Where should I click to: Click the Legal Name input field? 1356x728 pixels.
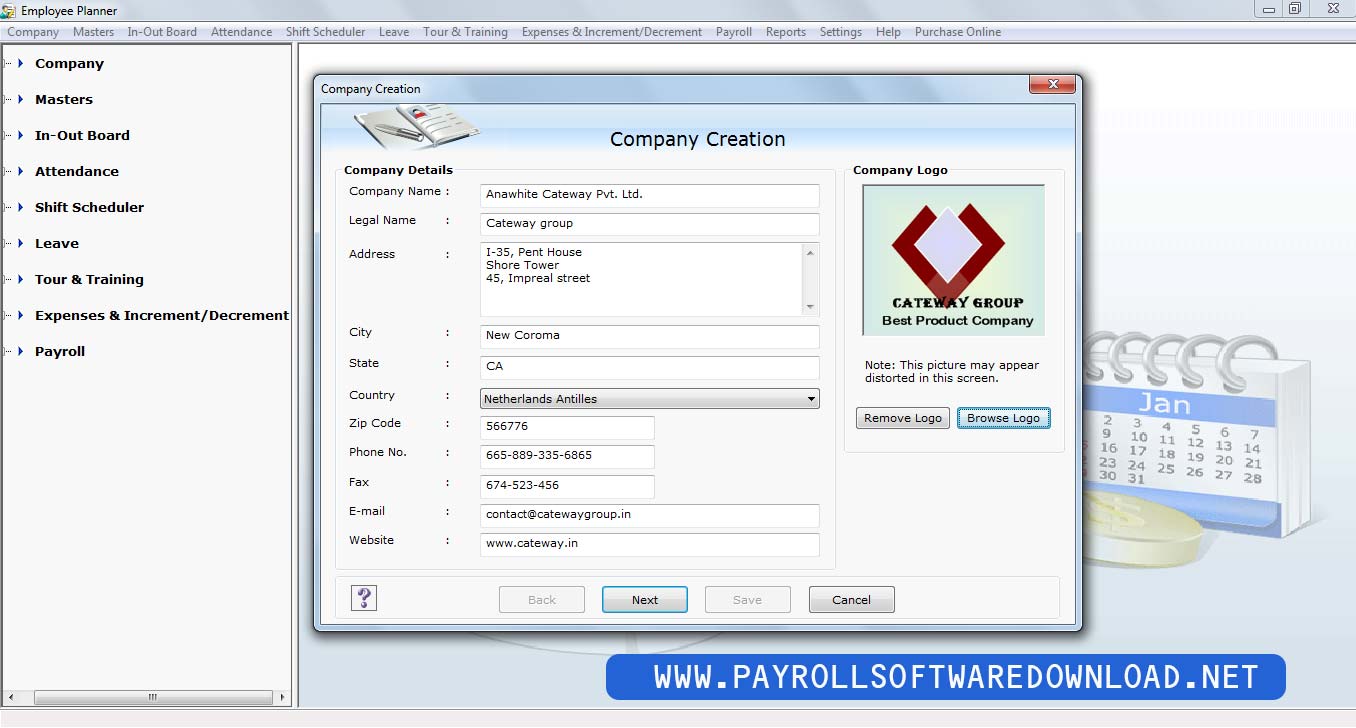pos(650,224)
